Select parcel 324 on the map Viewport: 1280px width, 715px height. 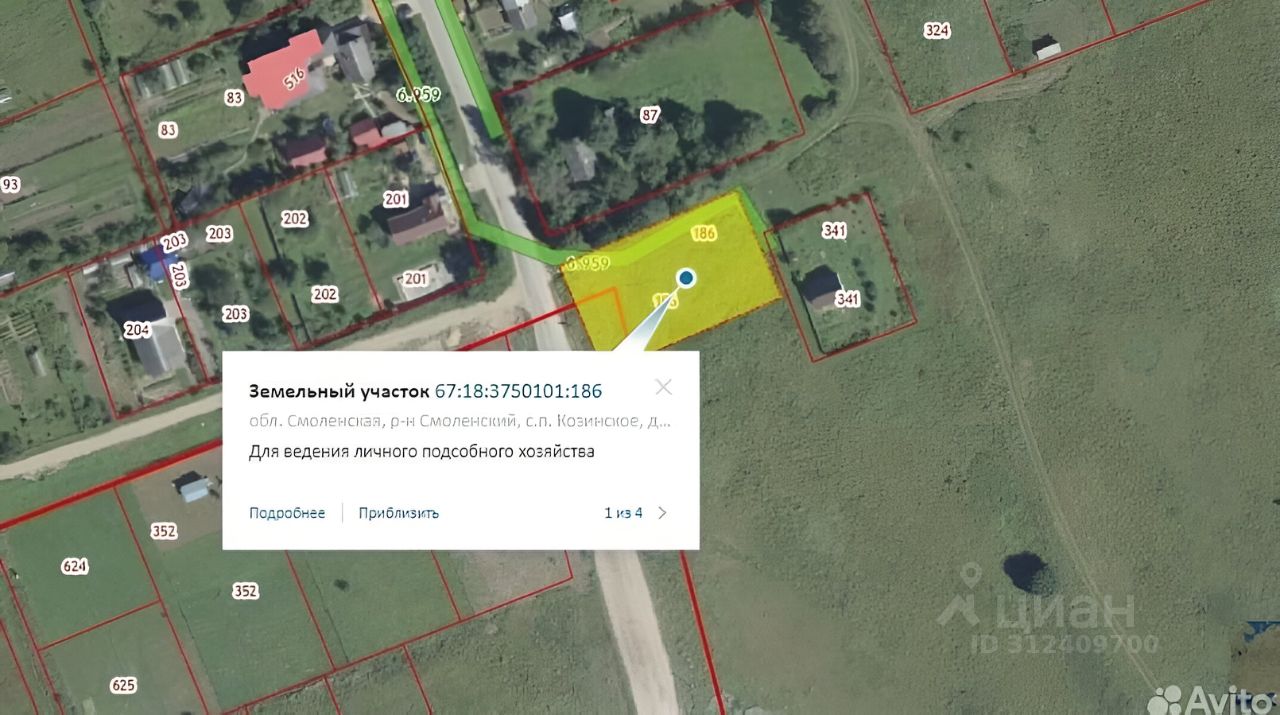pyautogui.click(x=937, y=31)
